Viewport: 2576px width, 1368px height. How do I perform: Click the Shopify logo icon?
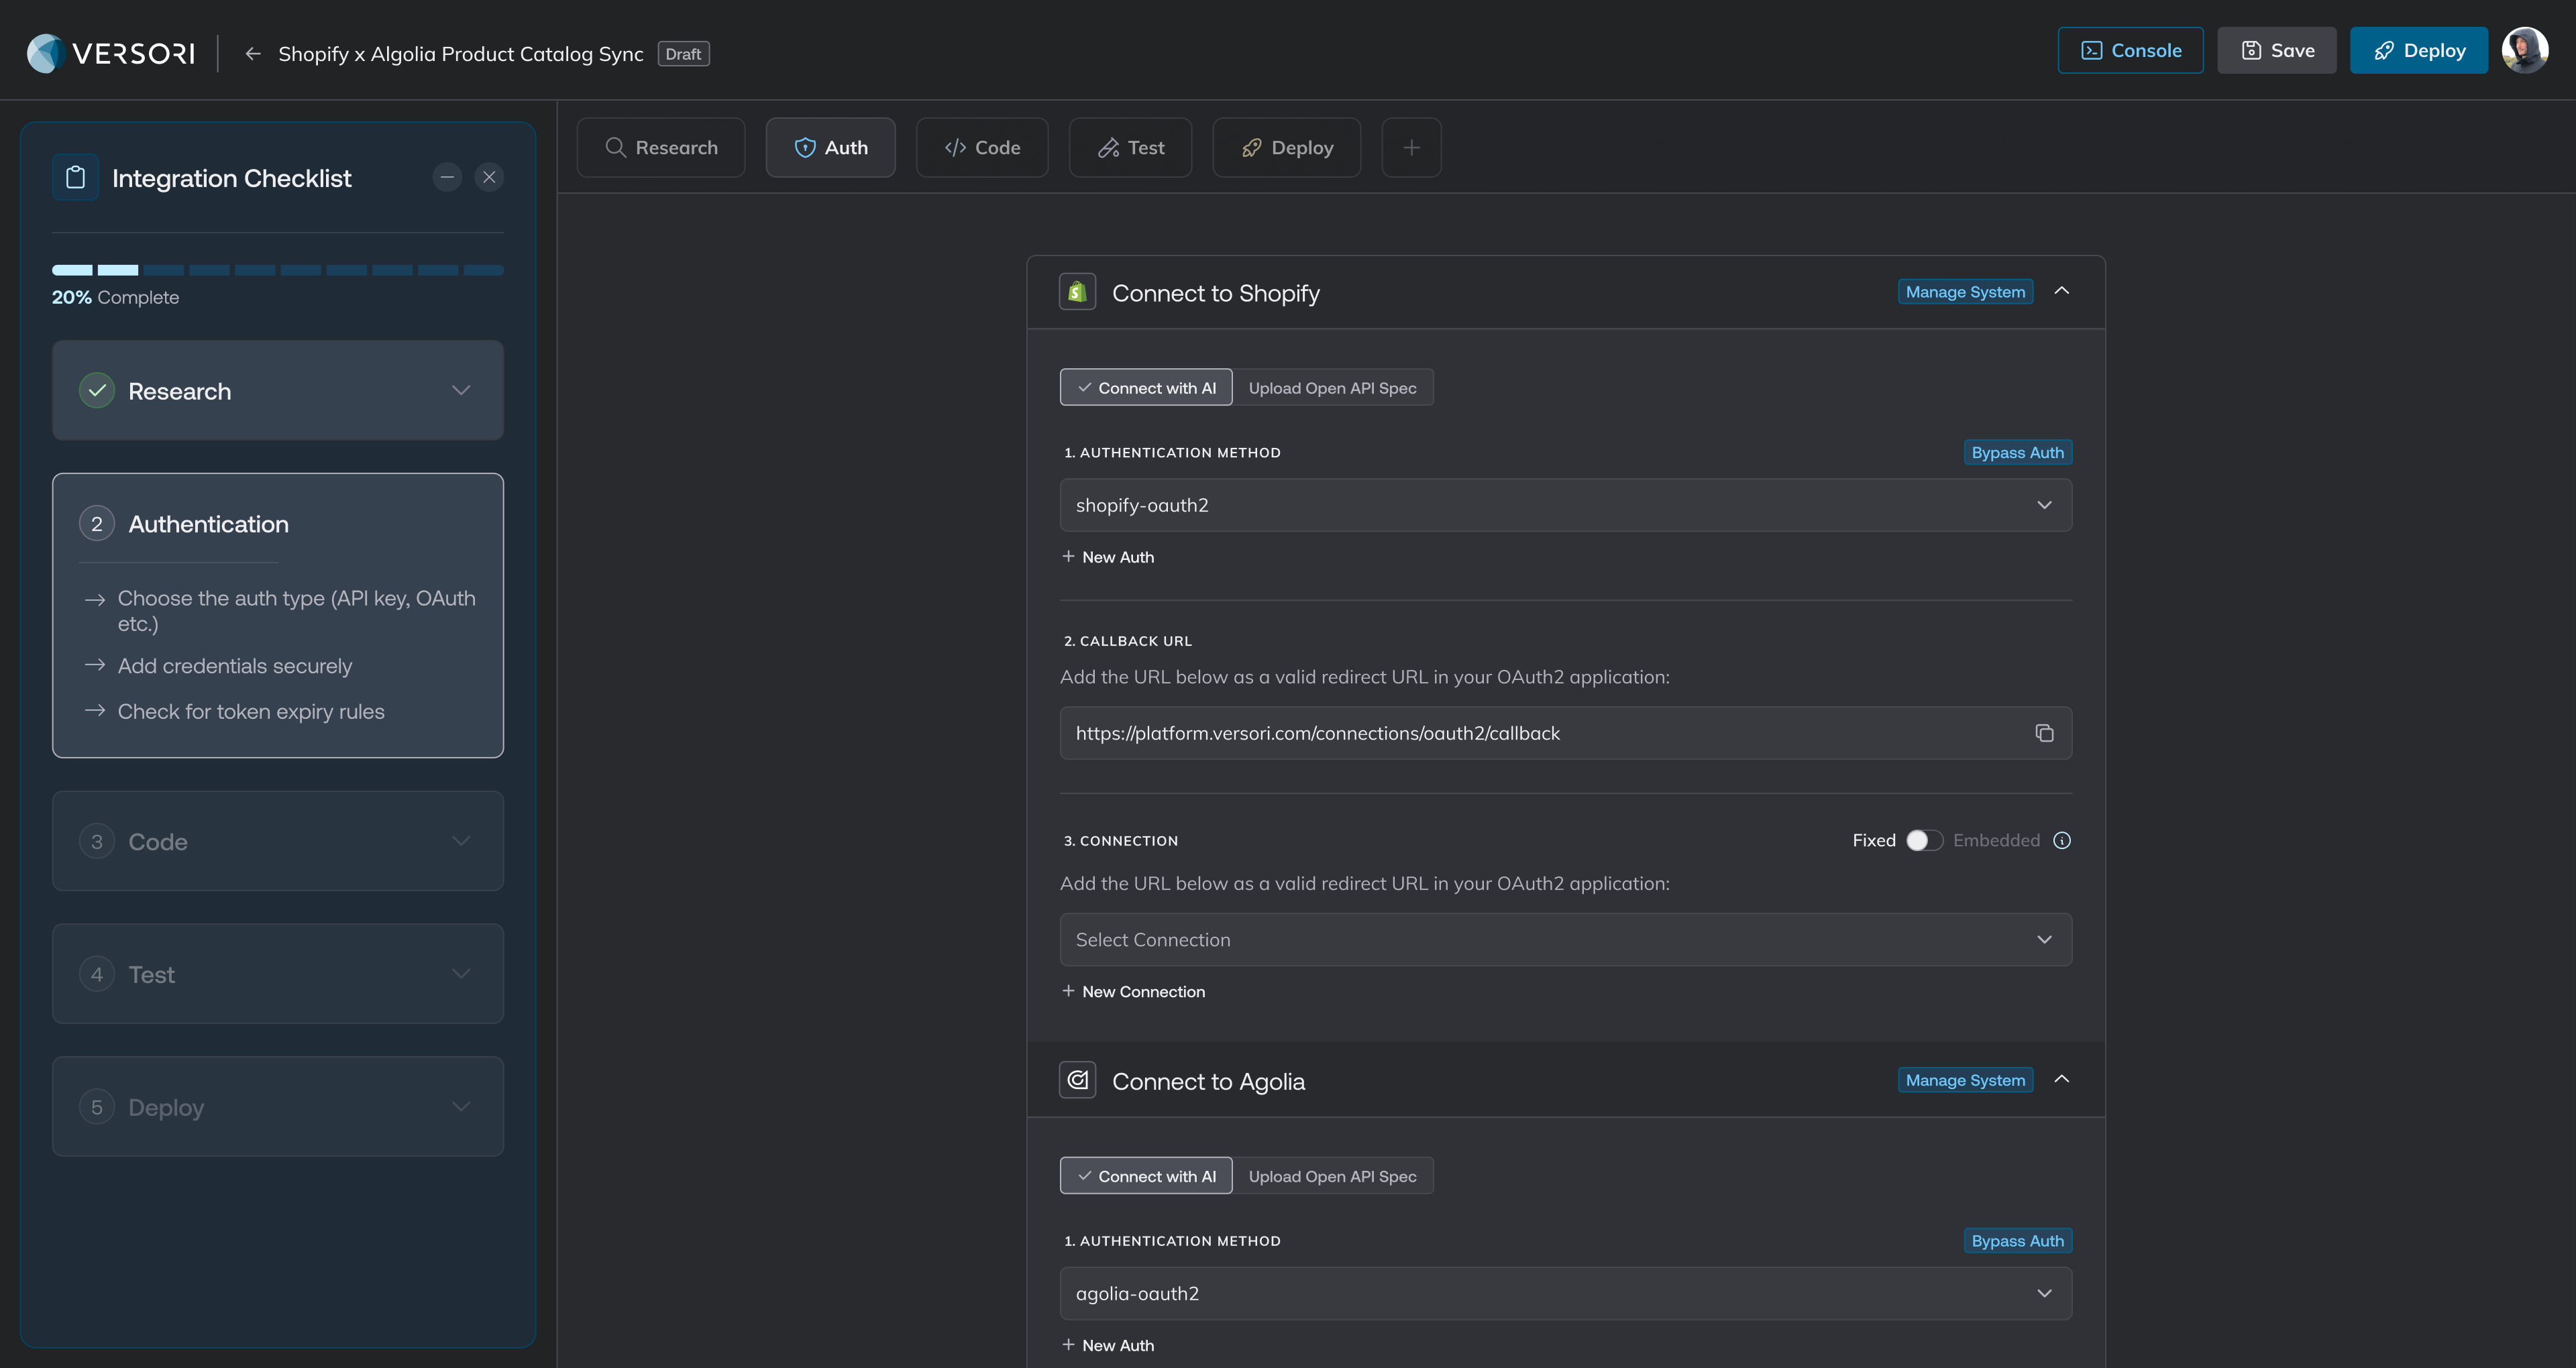(x=1077, y=292)
